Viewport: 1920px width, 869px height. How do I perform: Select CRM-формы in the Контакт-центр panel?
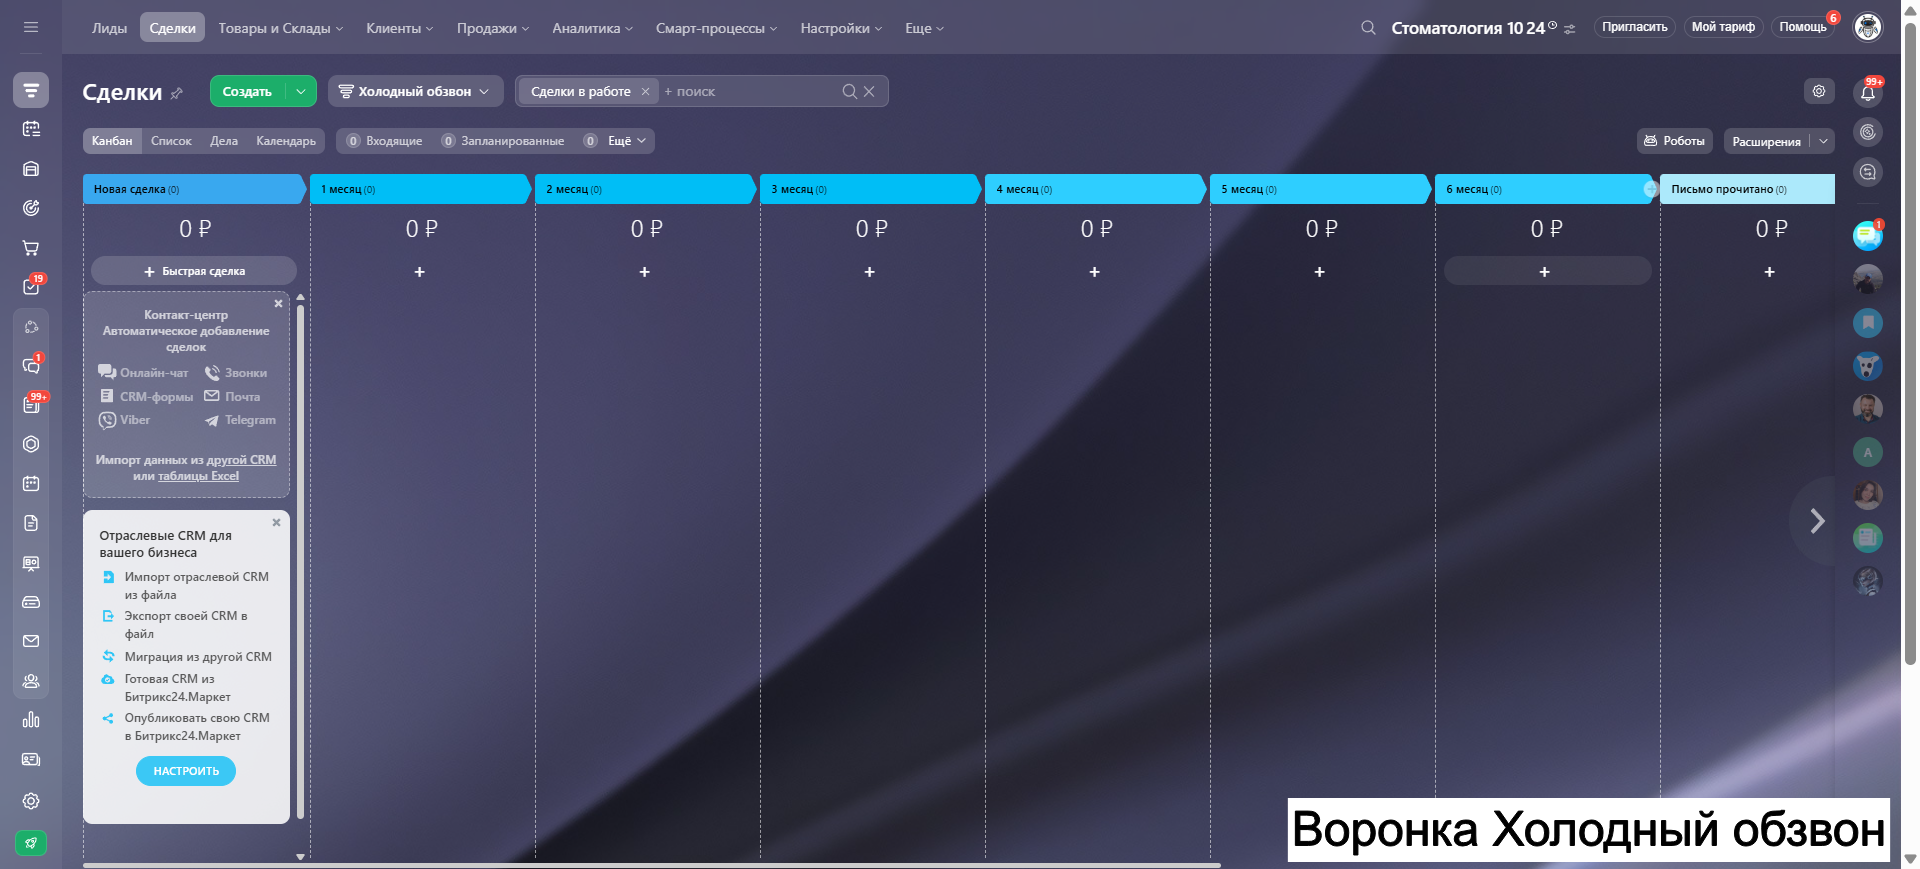(146, 397)
